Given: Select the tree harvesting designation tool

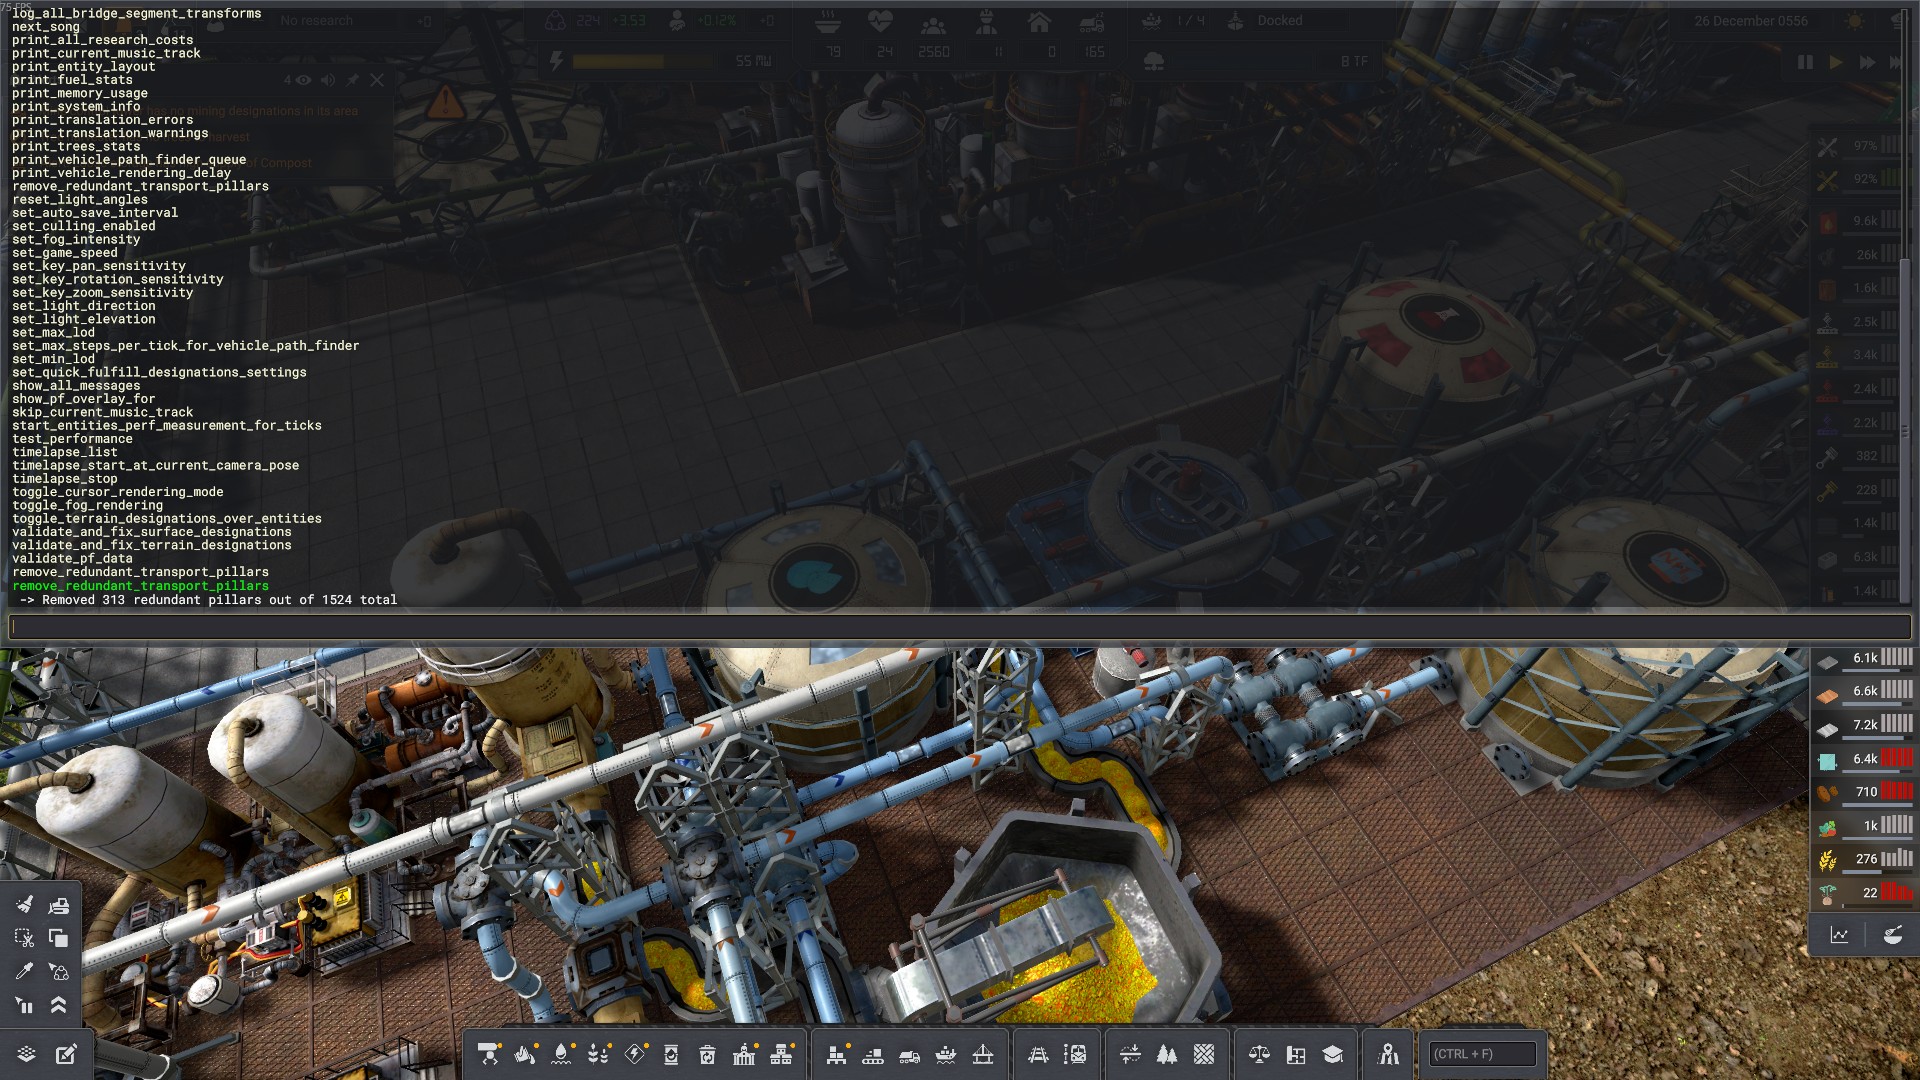Looking at the screenshot, I should [x=1167, y=1054].
